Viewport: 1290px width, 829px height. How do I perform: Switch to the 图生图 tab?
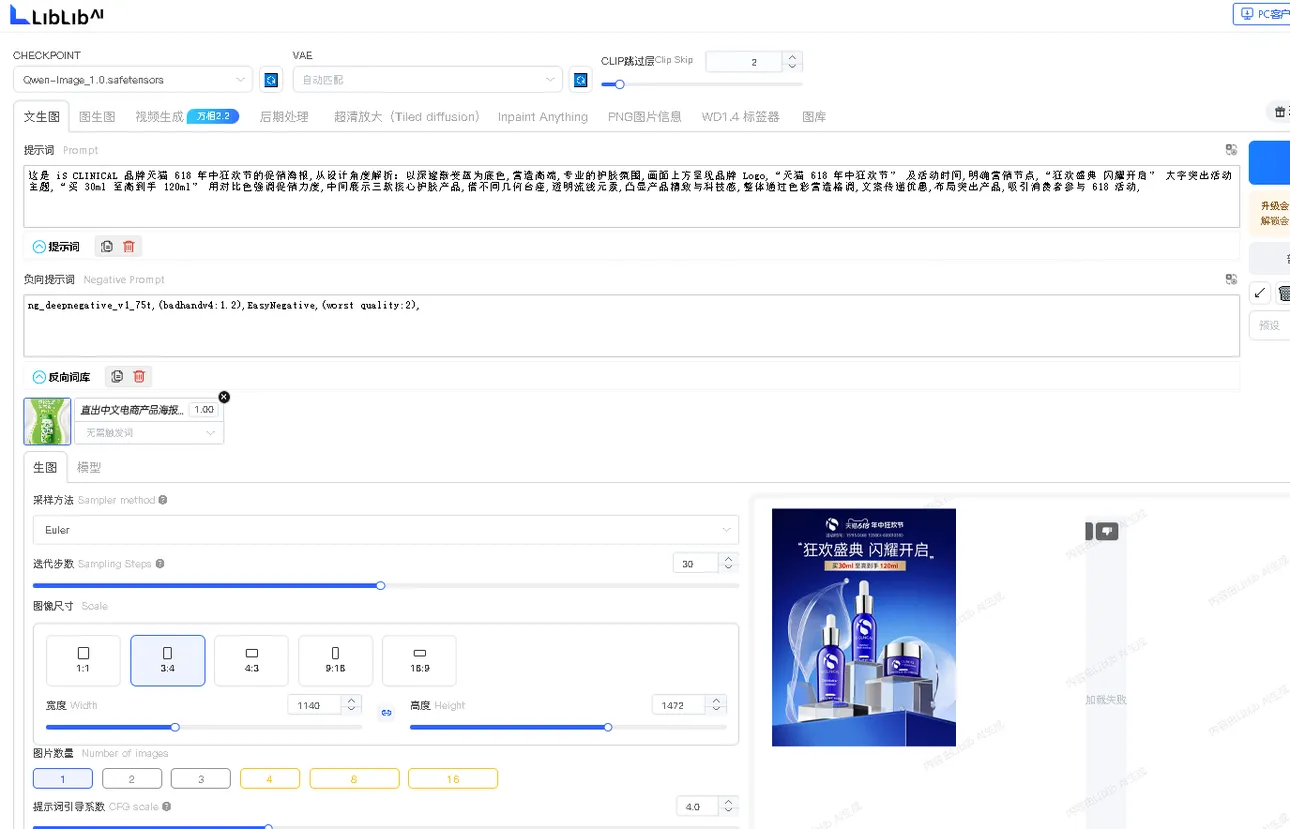97,117
